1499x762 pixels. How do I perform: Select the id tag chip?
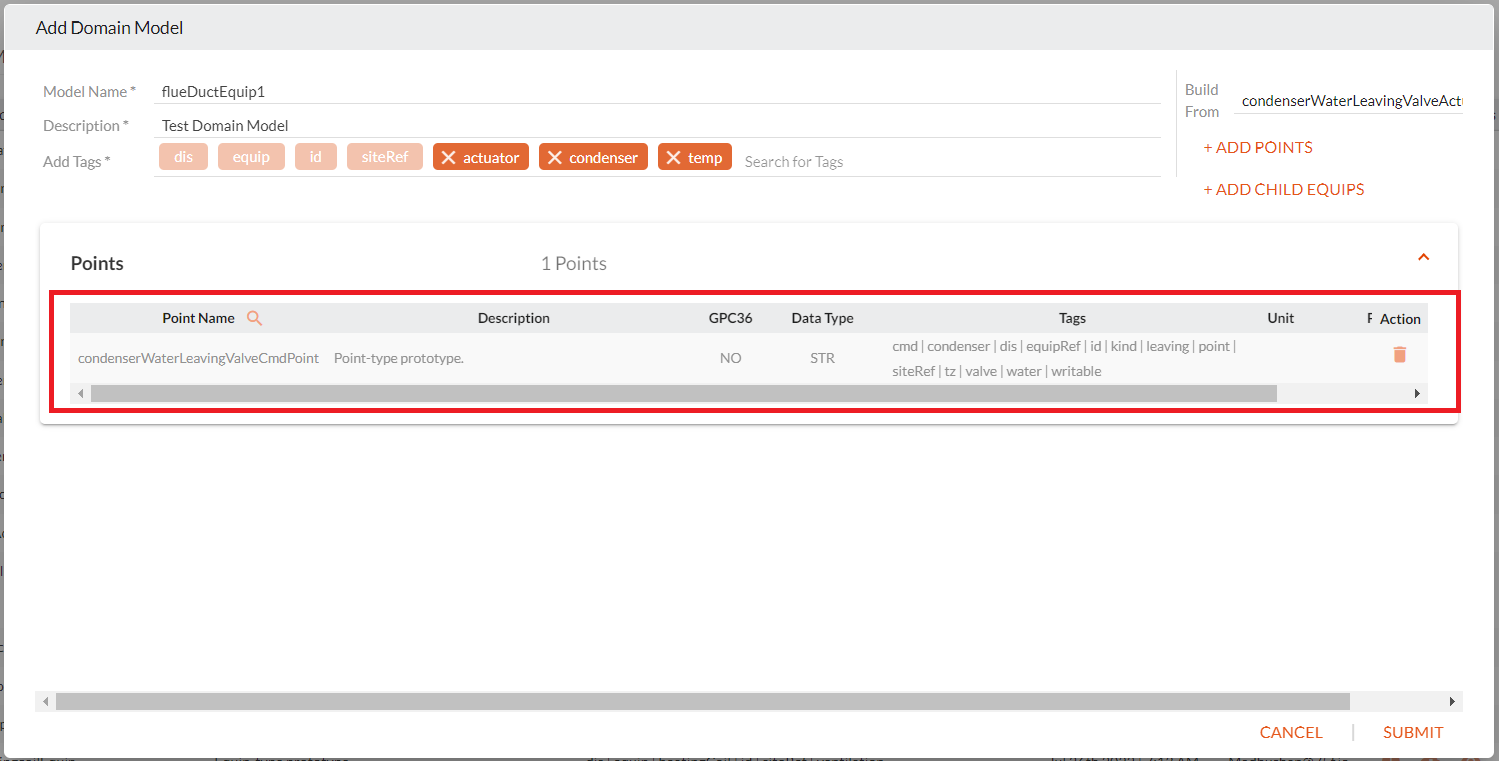coord(316,157)
